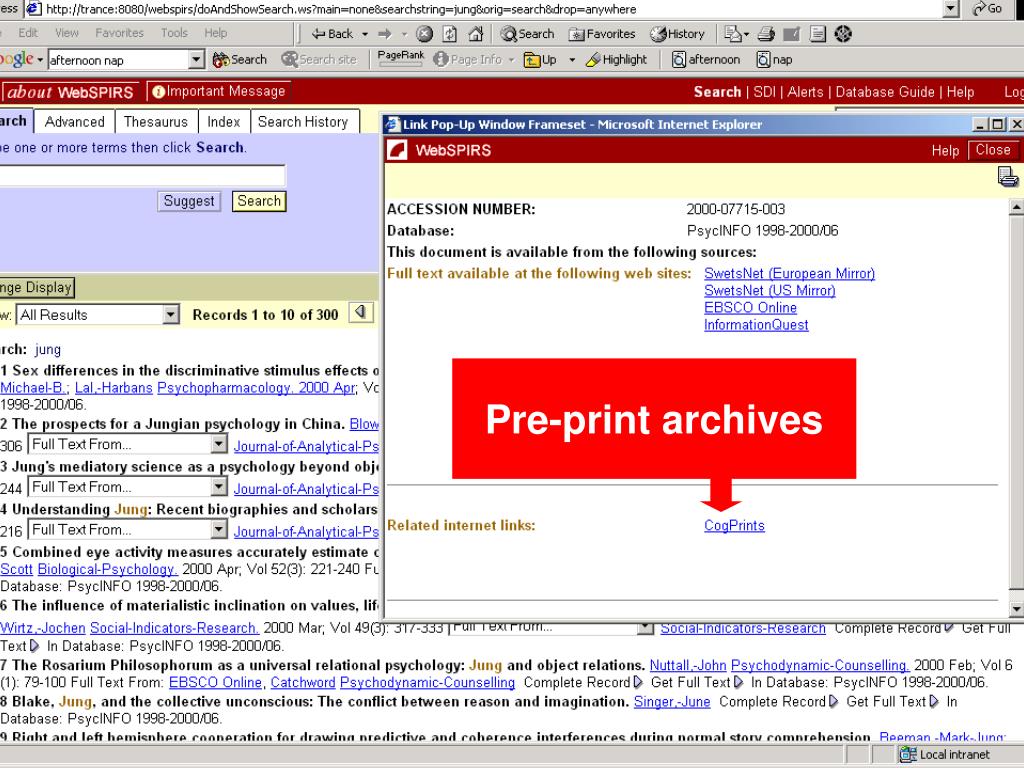
Task: Open Full Text From dropdown for record 4
Action: point(219,530)
